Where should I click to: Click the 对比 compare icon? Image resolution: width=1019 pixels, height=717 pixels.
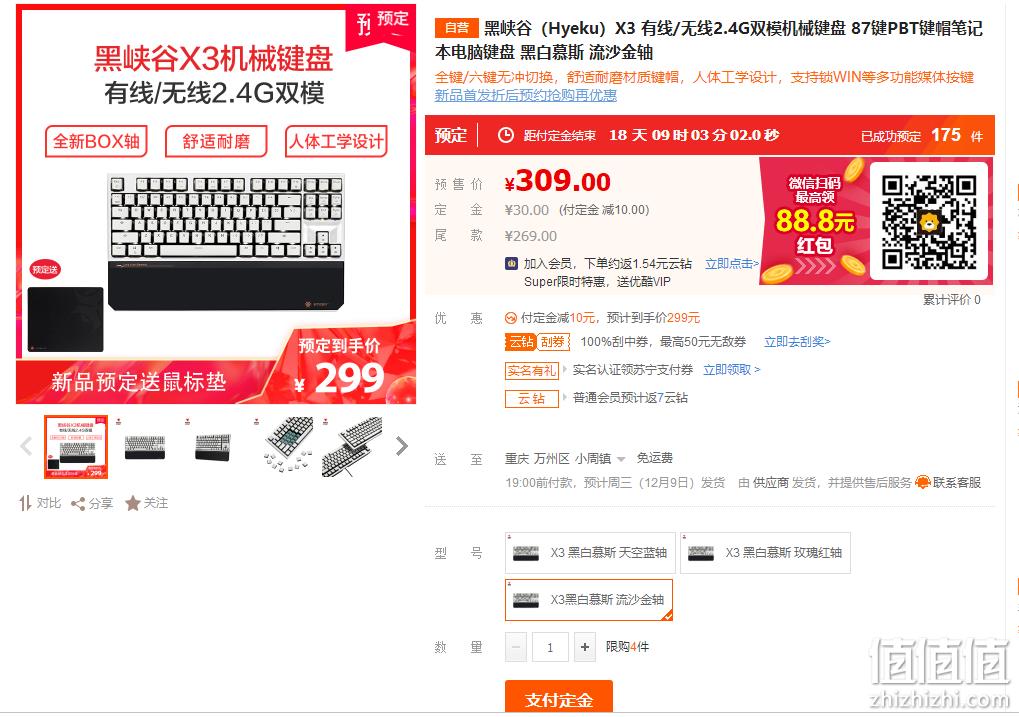pos(25,503)
